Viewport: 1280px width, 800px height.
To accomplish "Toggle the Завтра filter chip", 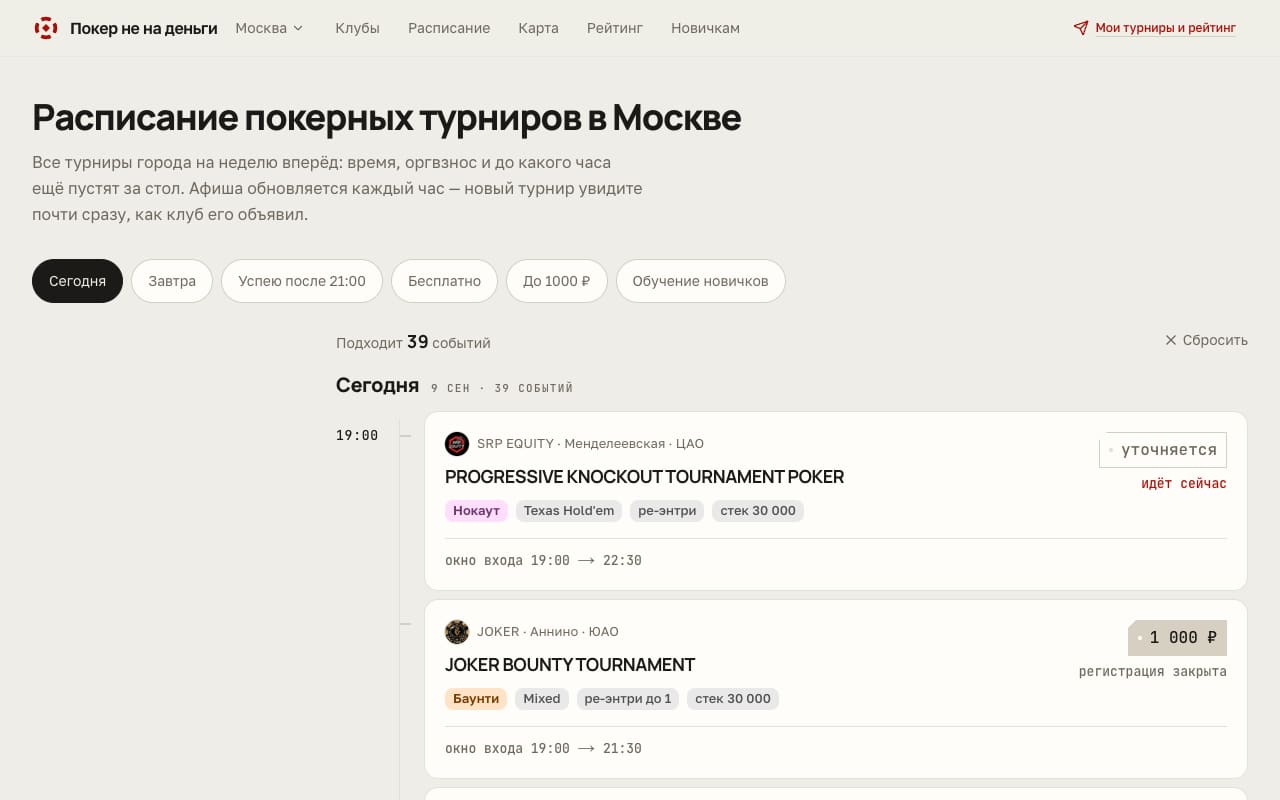I will point(172,281).
